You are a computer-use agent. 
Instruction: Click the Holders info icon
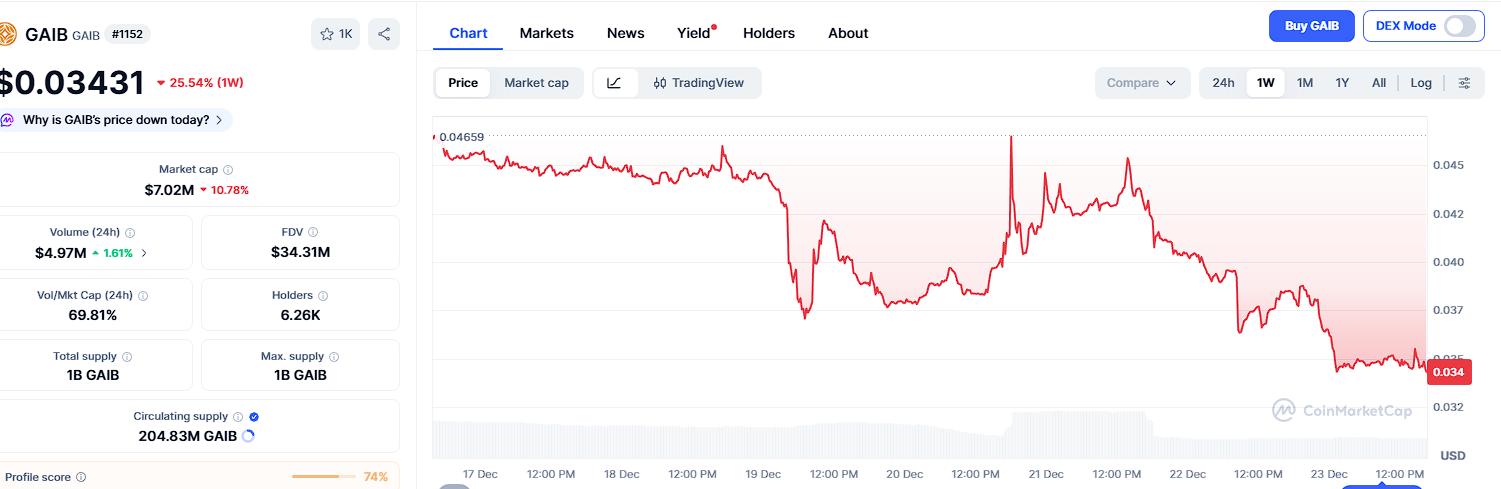(x=322, y=296)
